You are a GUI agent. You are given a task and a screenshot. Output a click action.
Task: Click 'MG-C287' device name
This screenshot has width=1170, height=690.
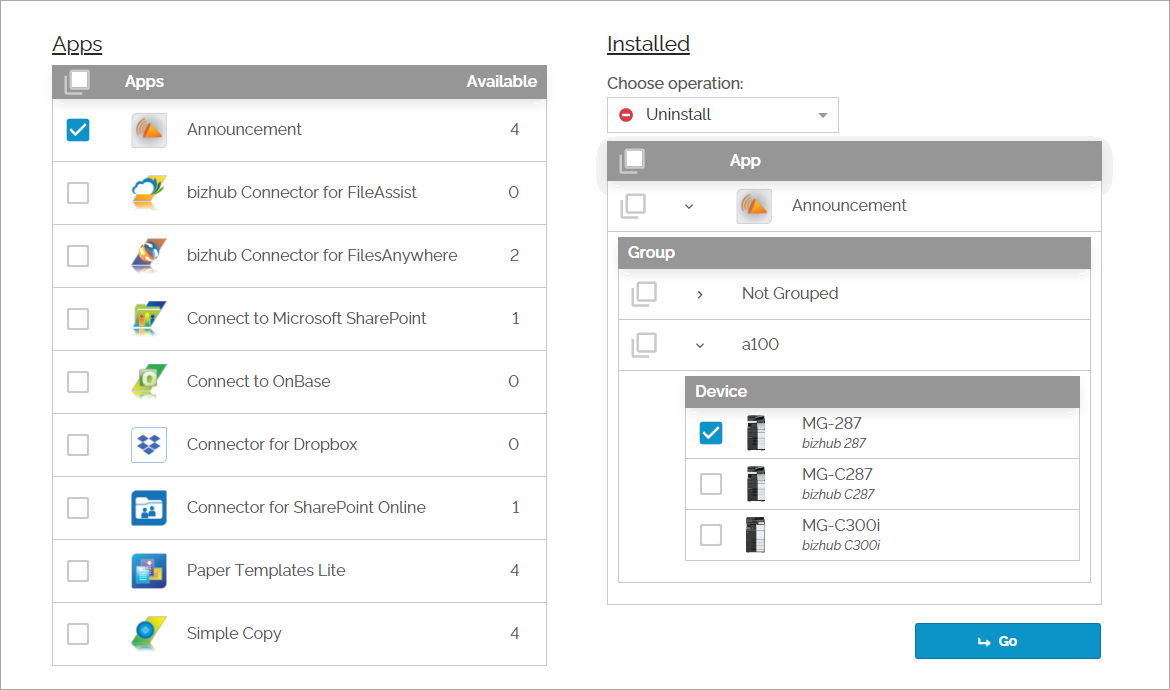837,474
